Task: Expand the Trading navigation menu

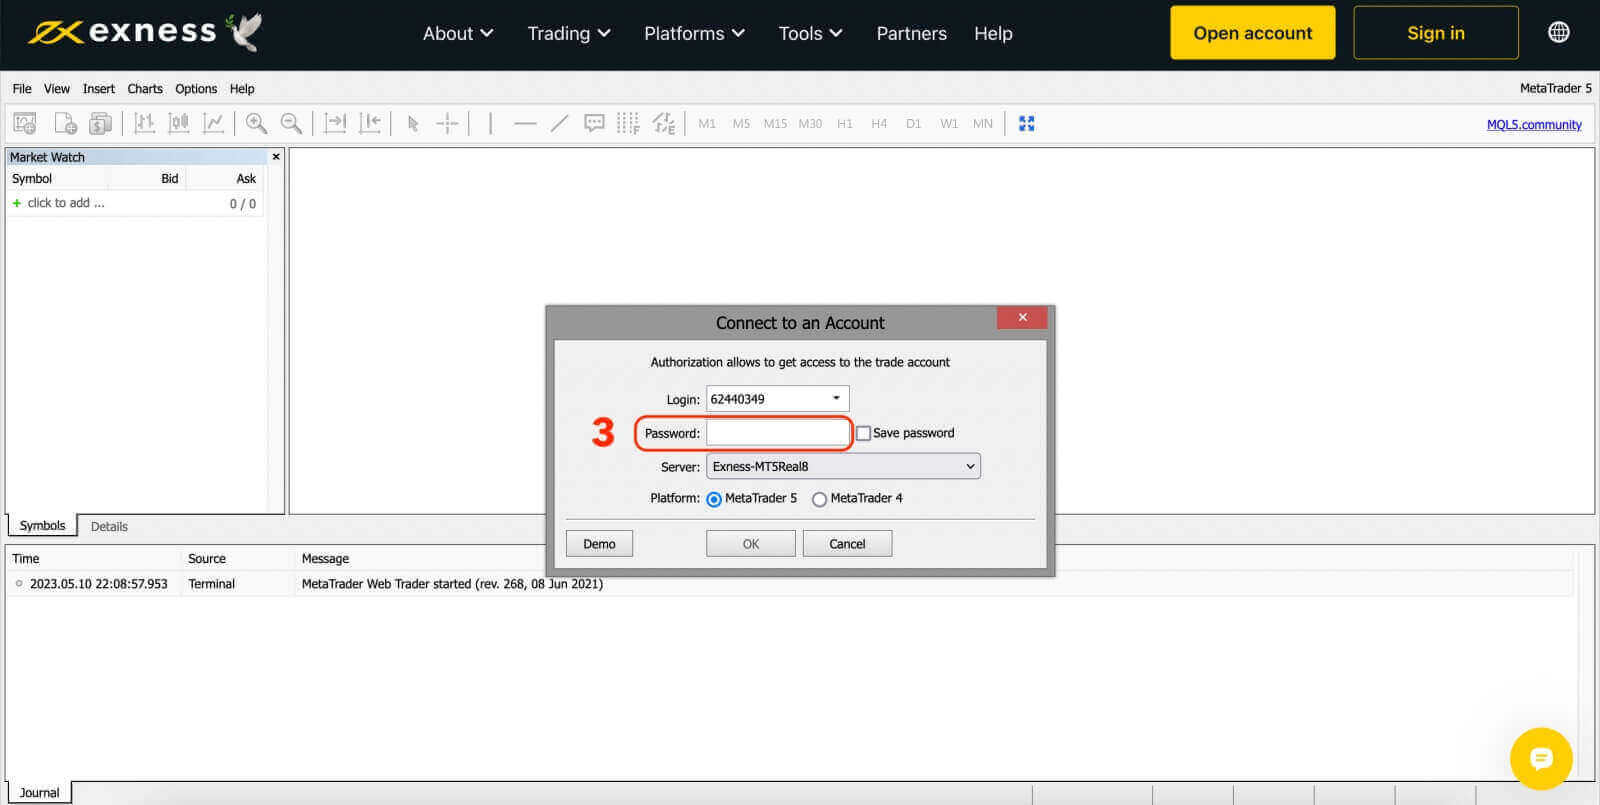Action: coord(568,33)
